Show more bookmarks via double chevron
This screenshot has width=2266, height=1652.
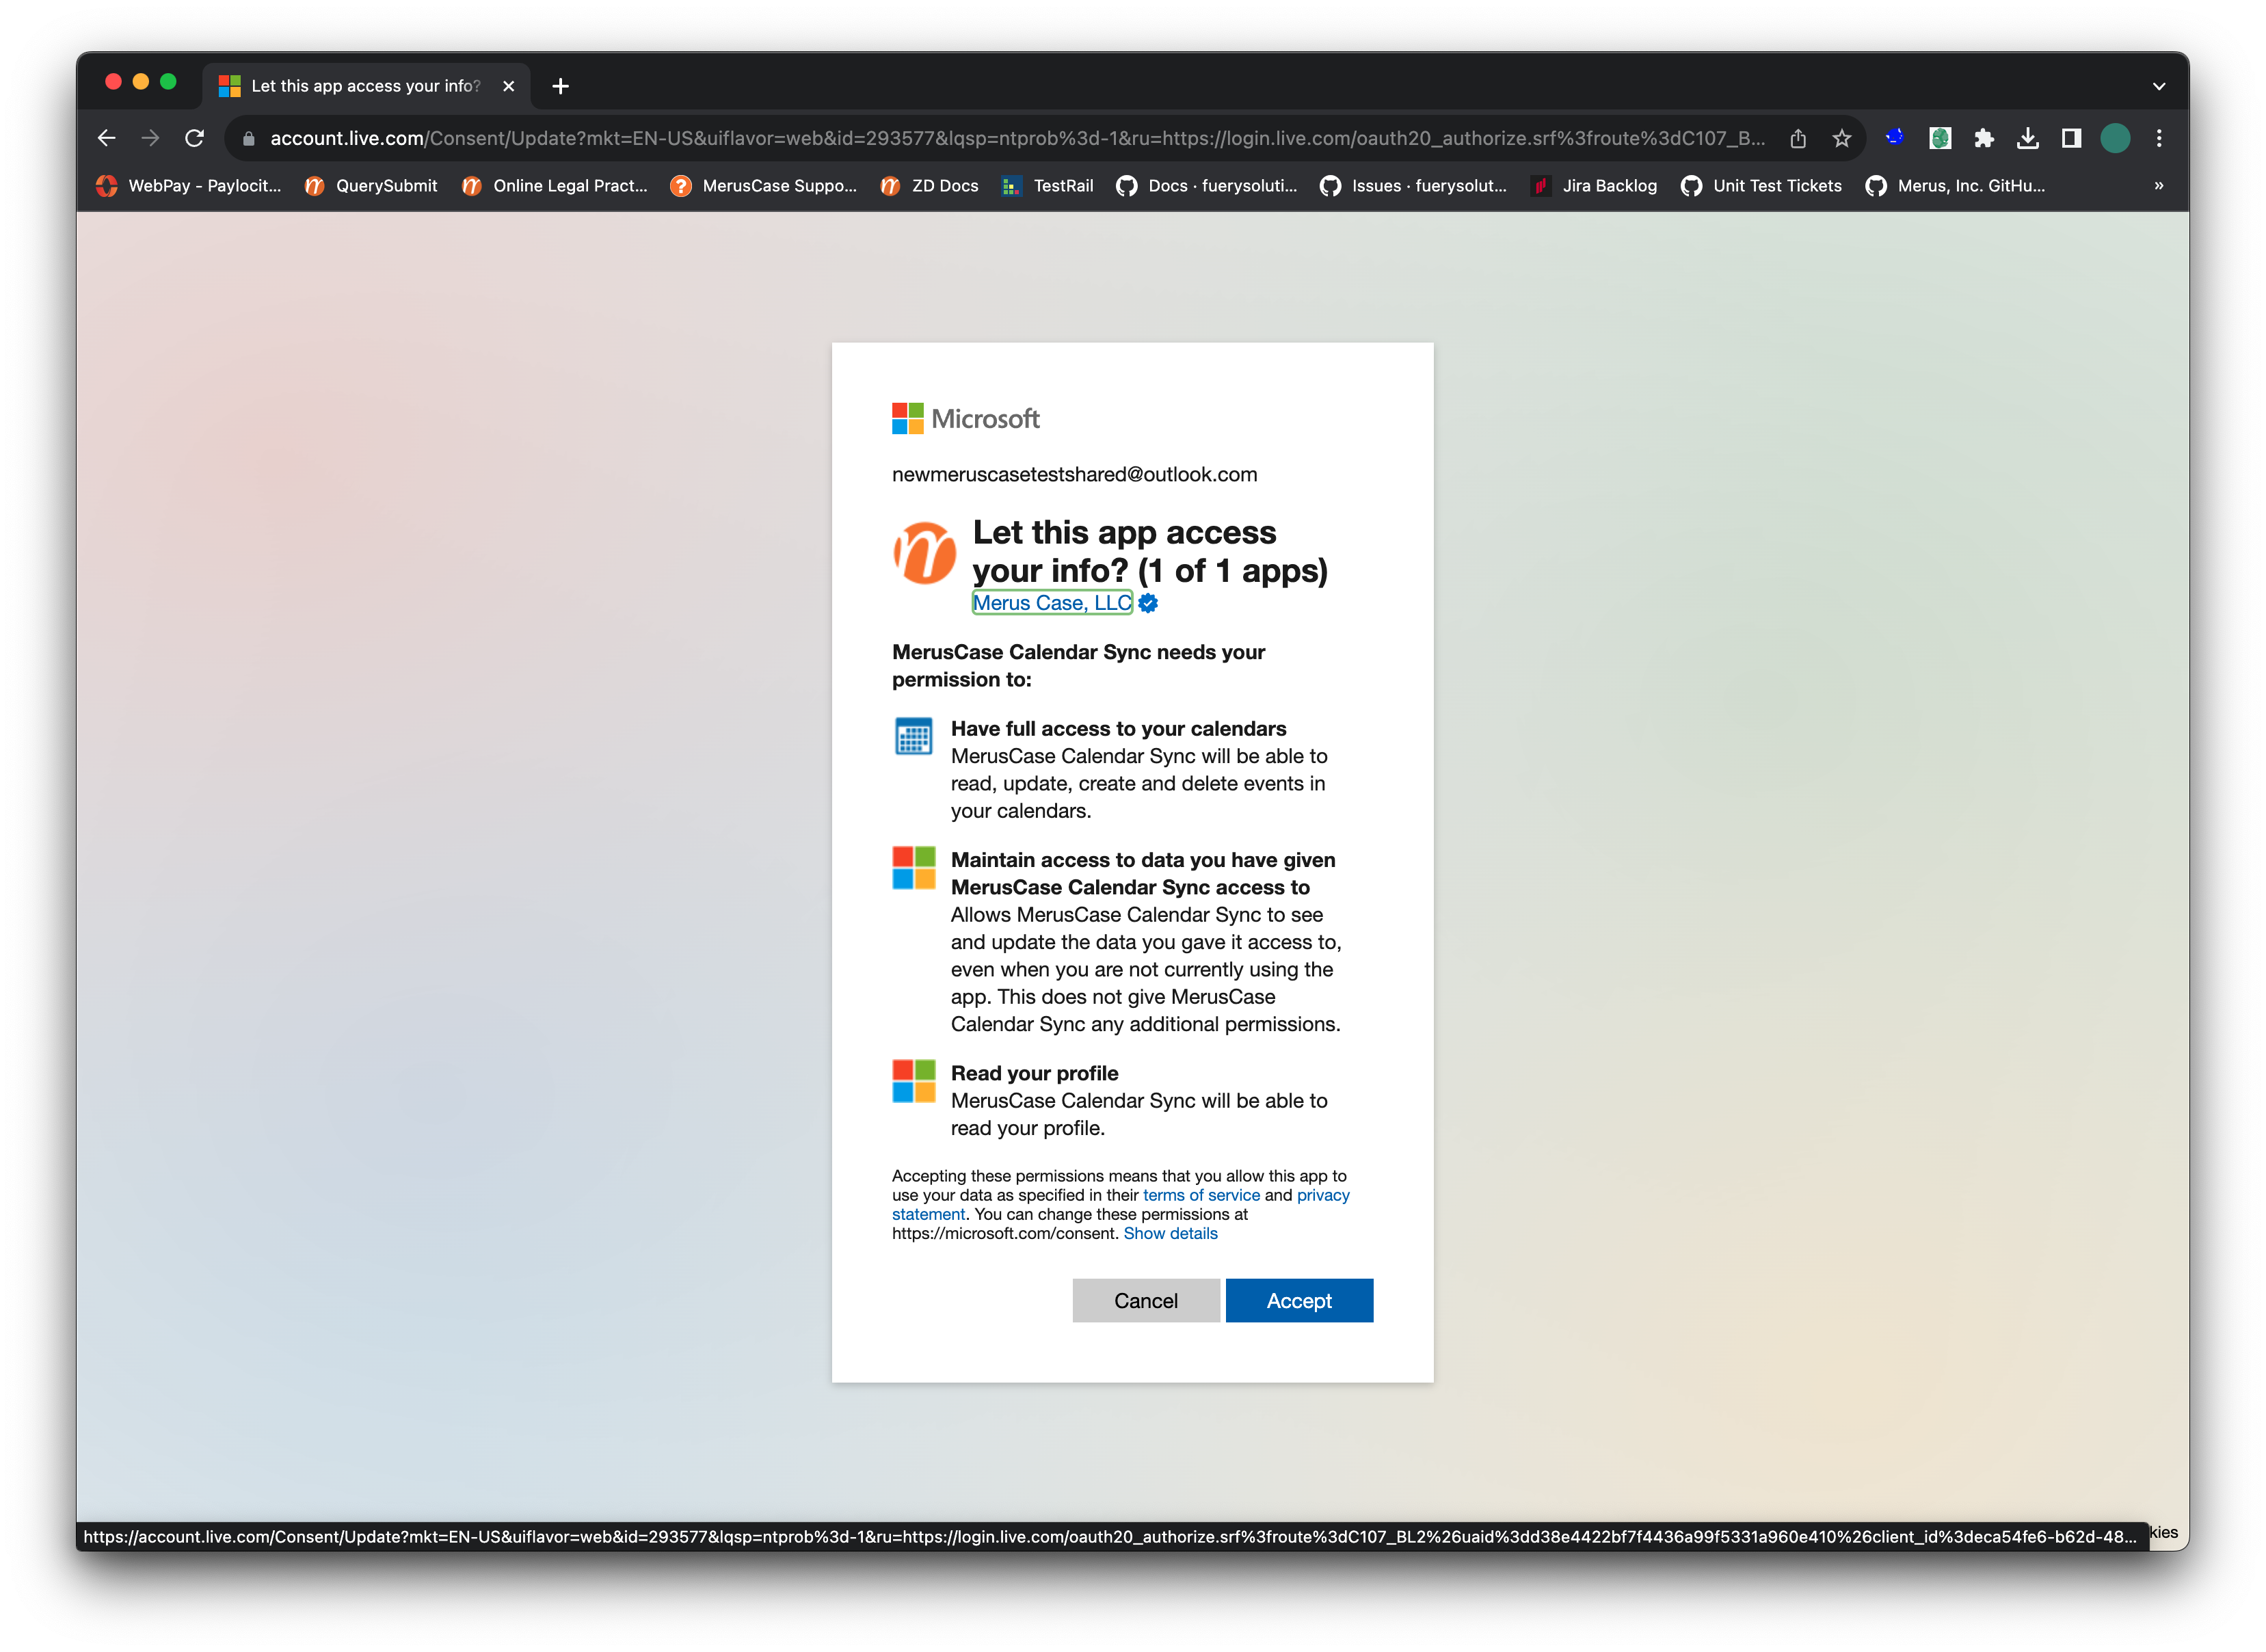click(2159, 185)
